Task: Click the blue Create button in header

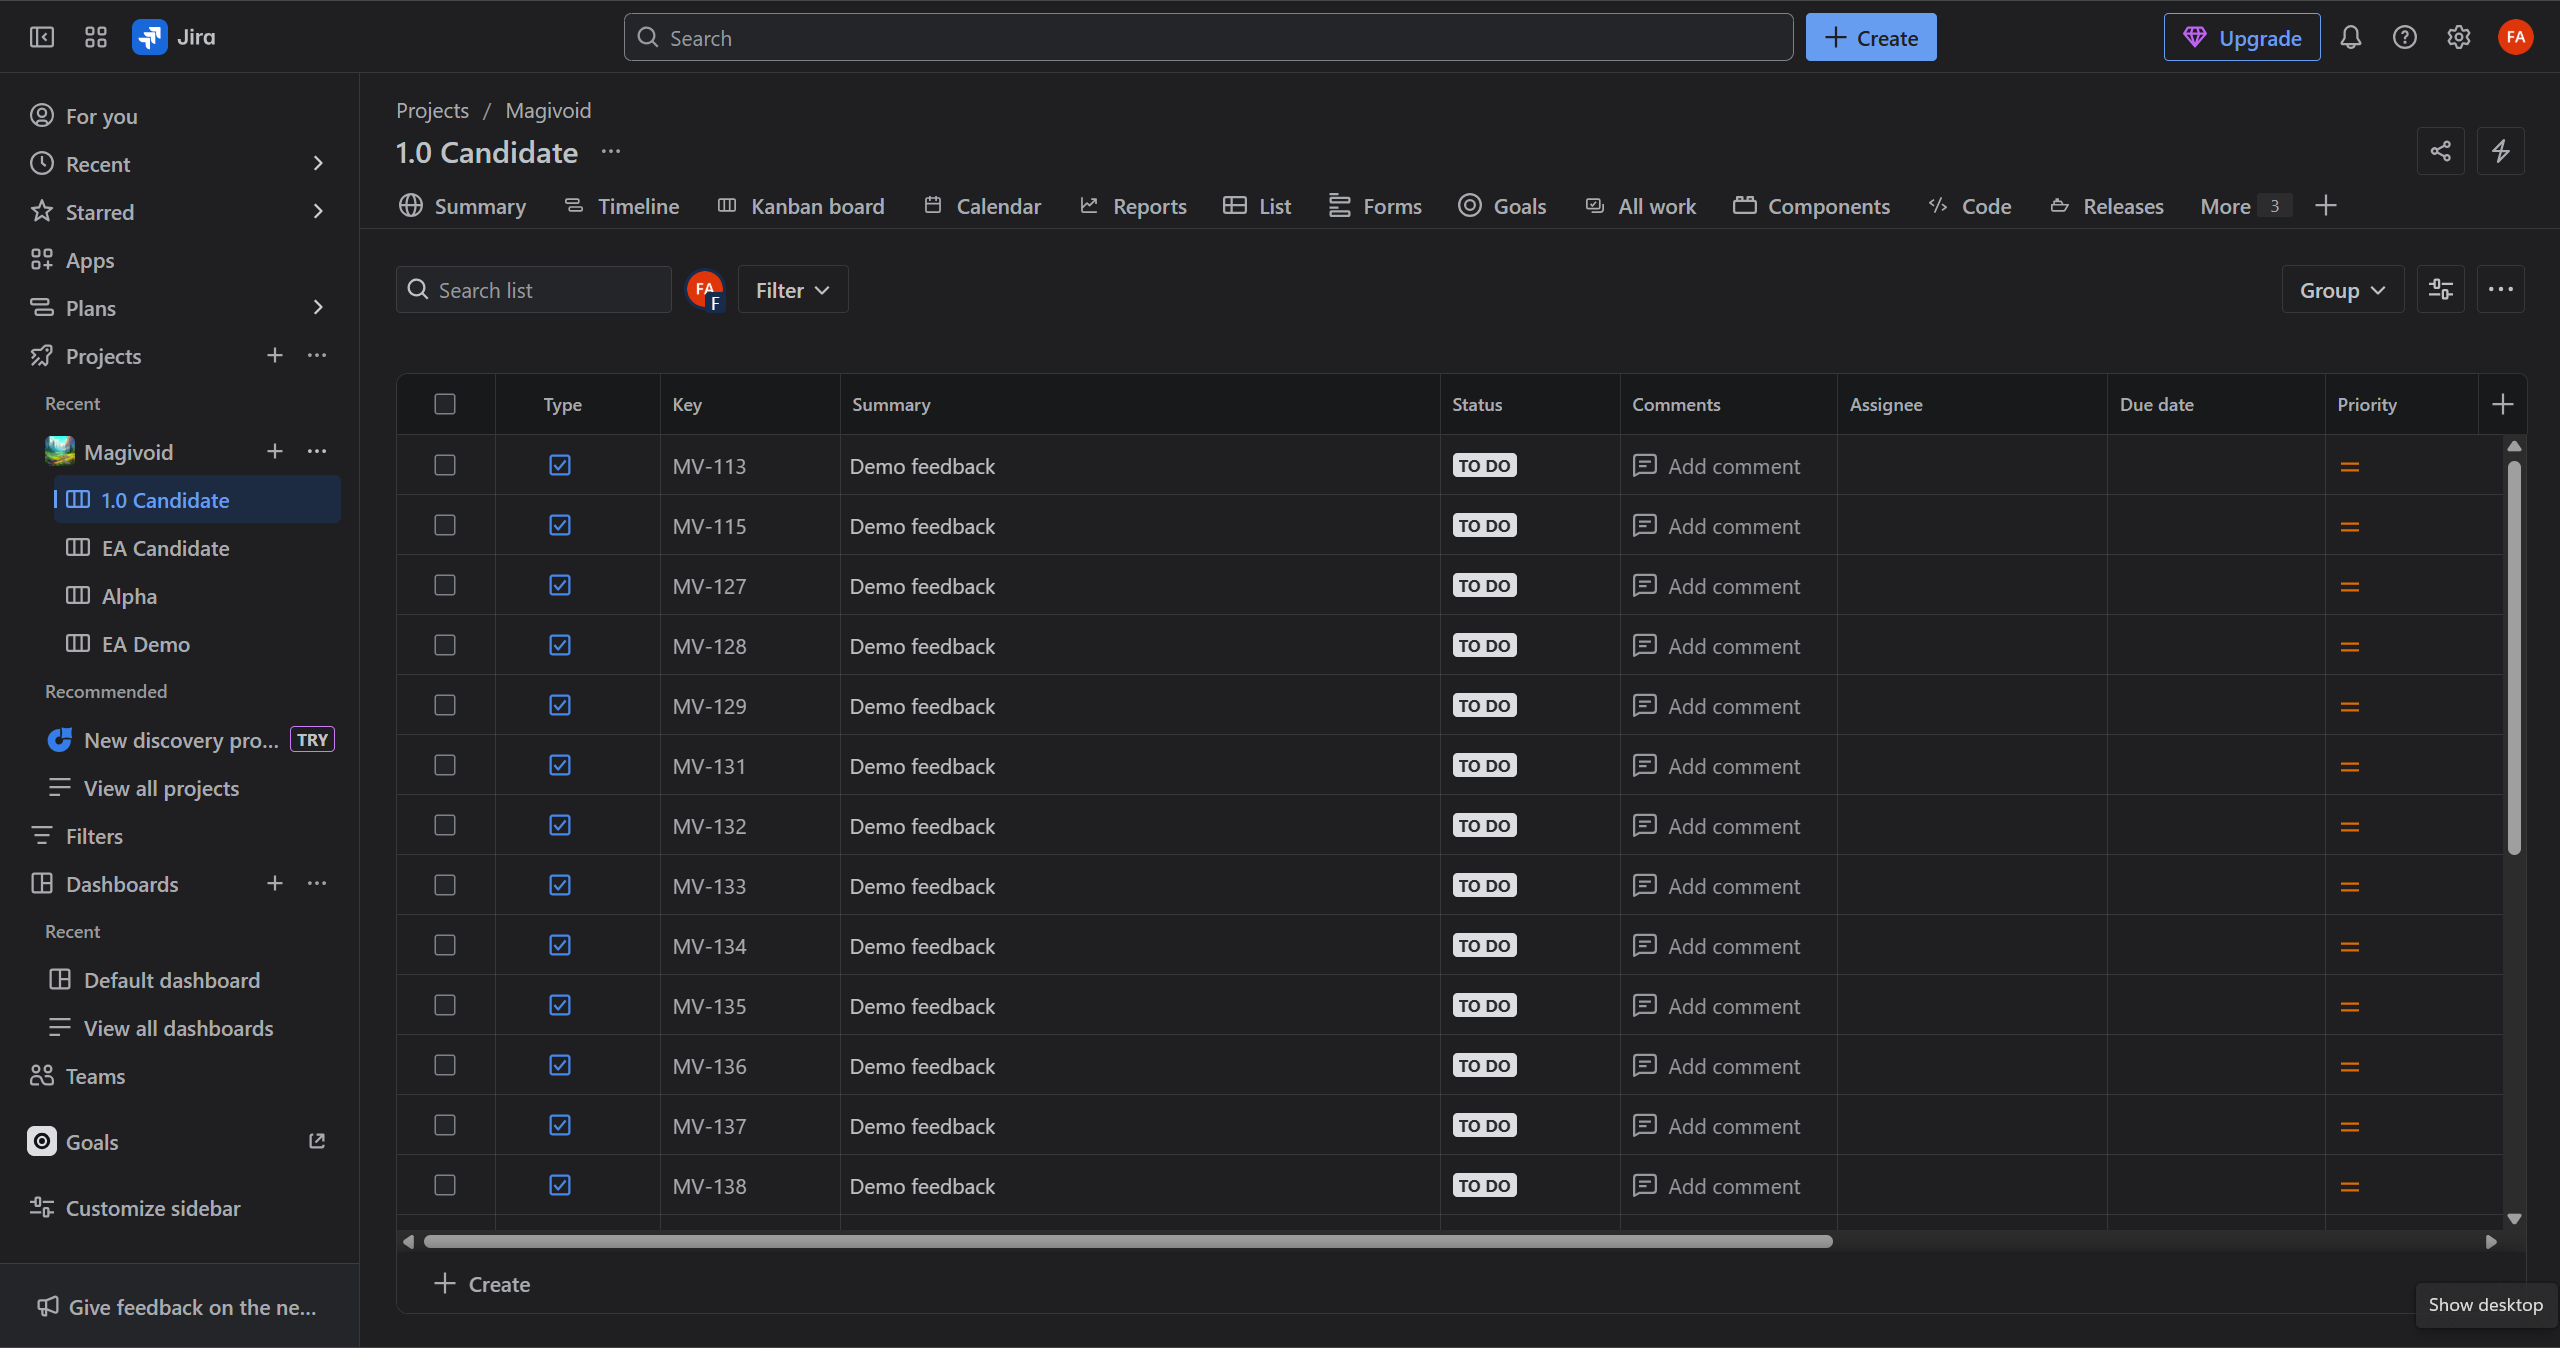Action: [1871, 37]
